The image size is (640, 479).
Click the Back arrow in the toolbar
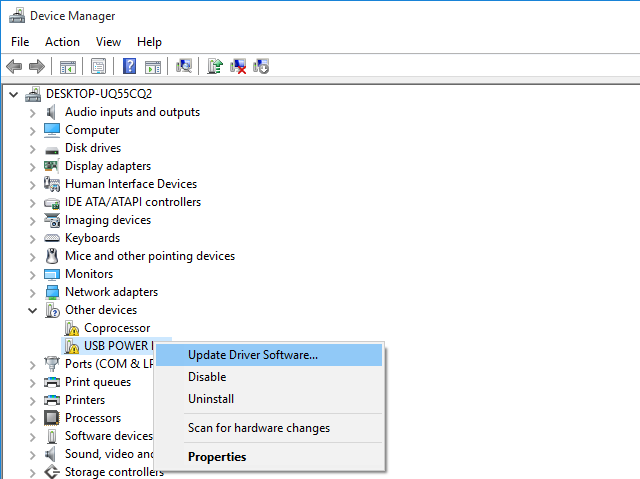click(x=14, y=67)
